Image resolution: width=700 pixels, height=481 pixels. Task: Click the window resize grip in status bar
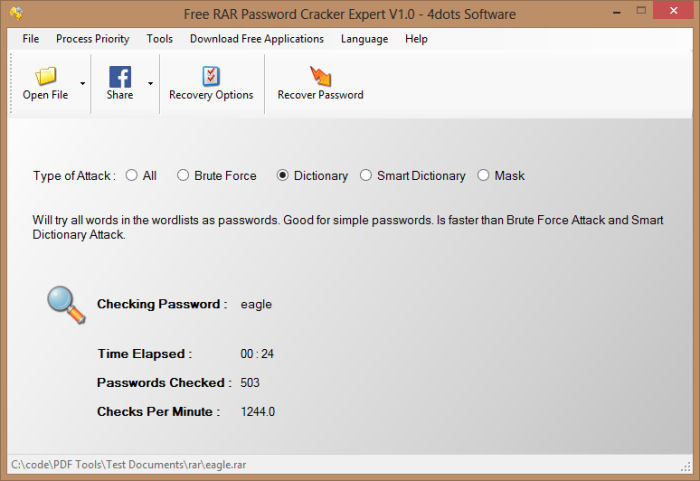(x=686, y=466)
